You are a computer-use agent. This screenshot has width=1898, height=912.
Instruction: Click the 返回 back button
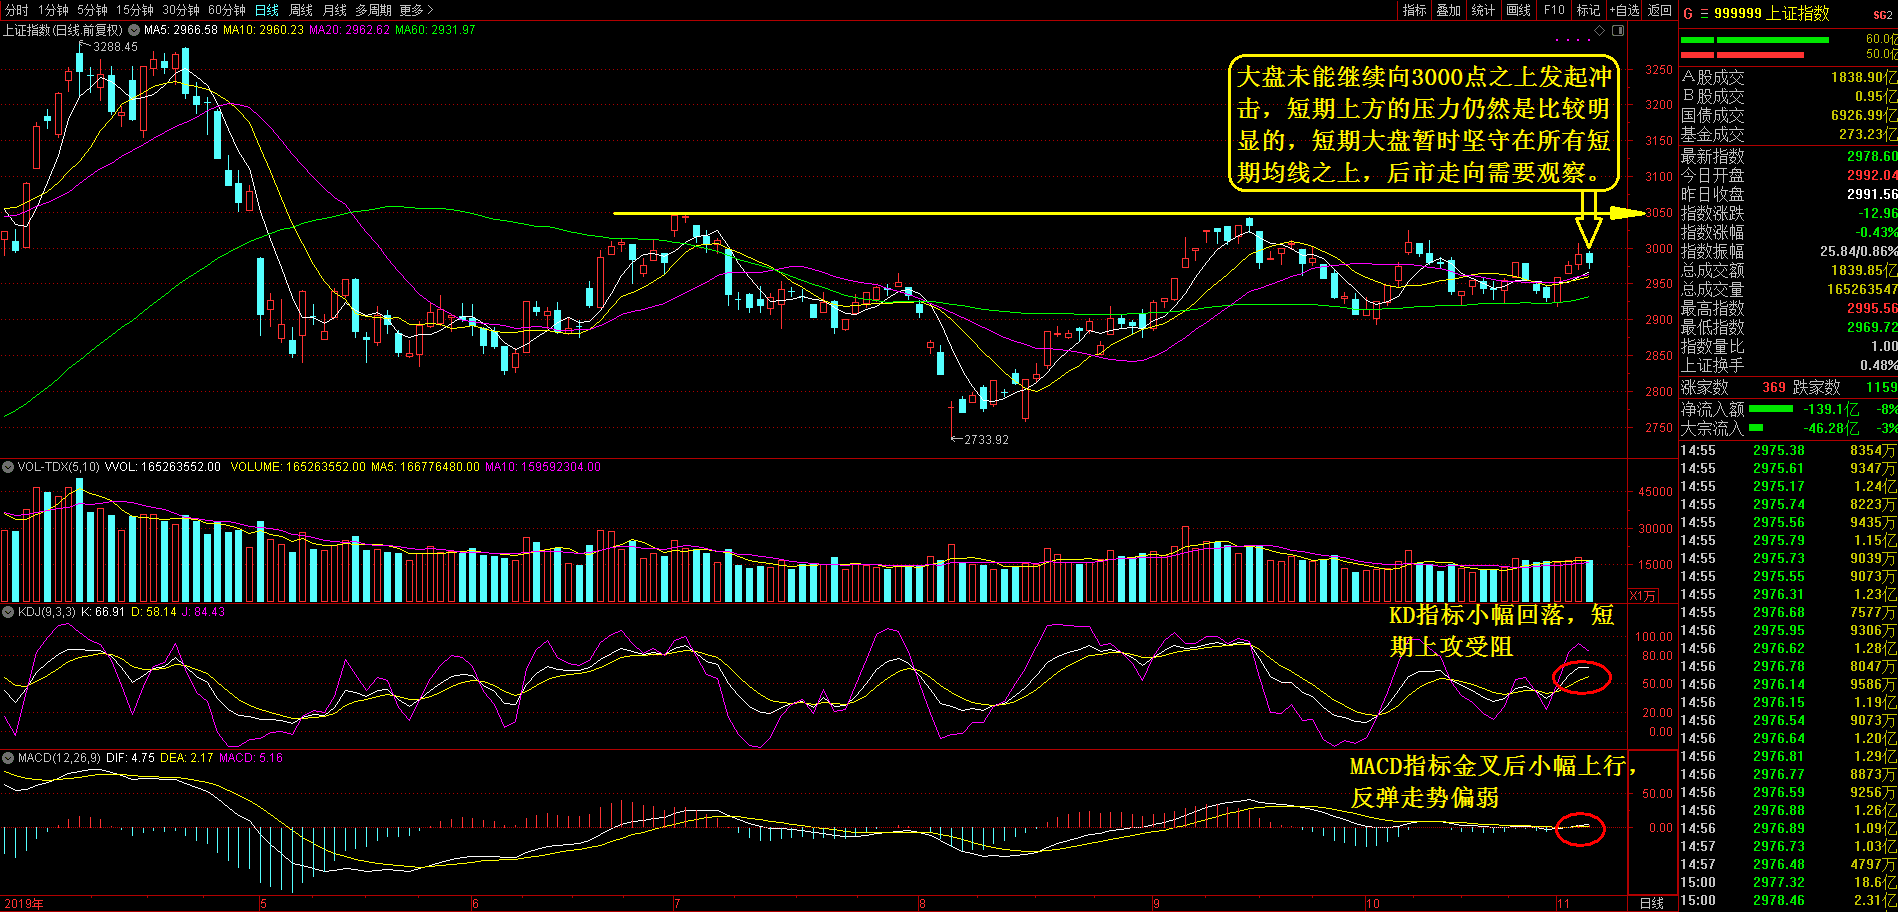coord(1660,10)
